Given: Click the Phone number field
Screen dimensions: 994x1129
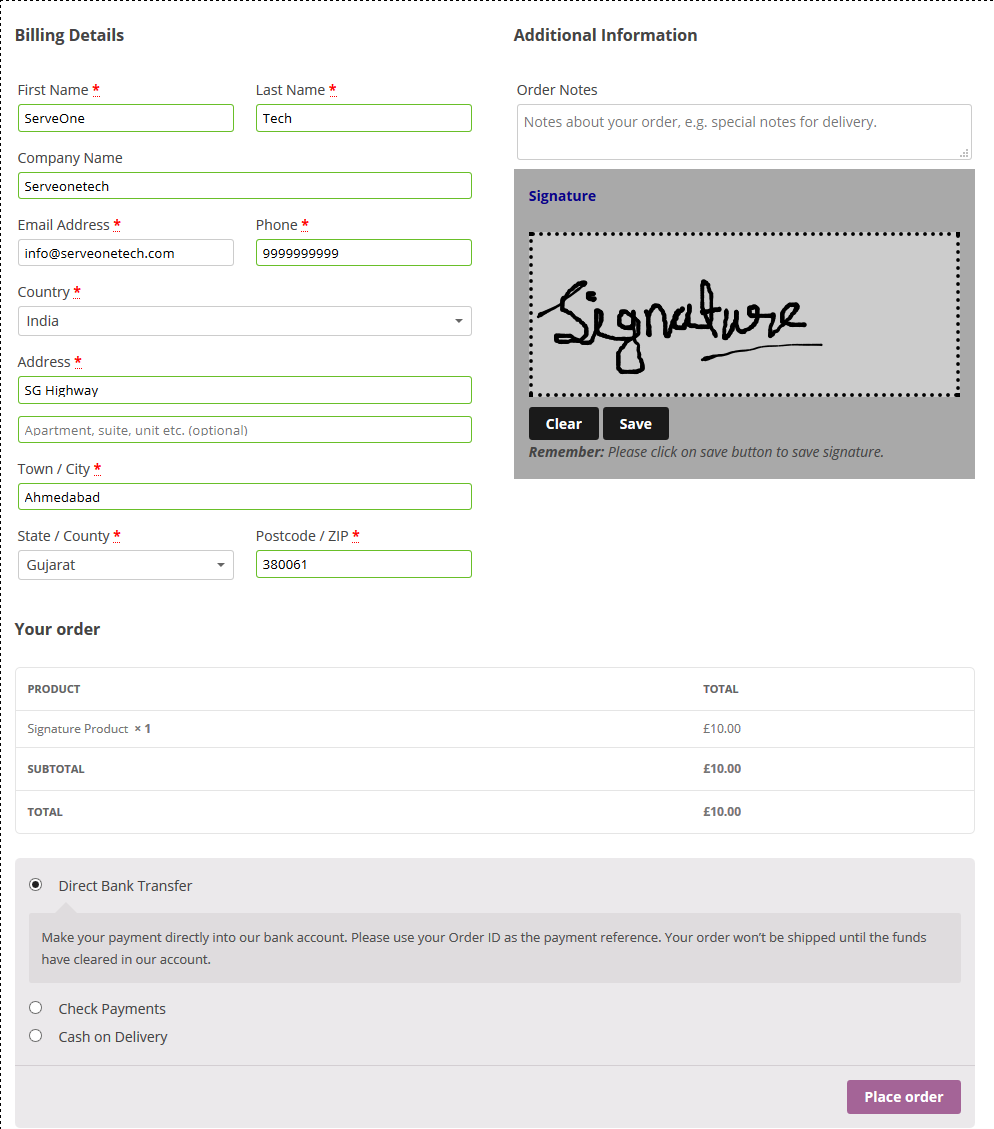Looking at the screenshot, I should coord(363,253).
